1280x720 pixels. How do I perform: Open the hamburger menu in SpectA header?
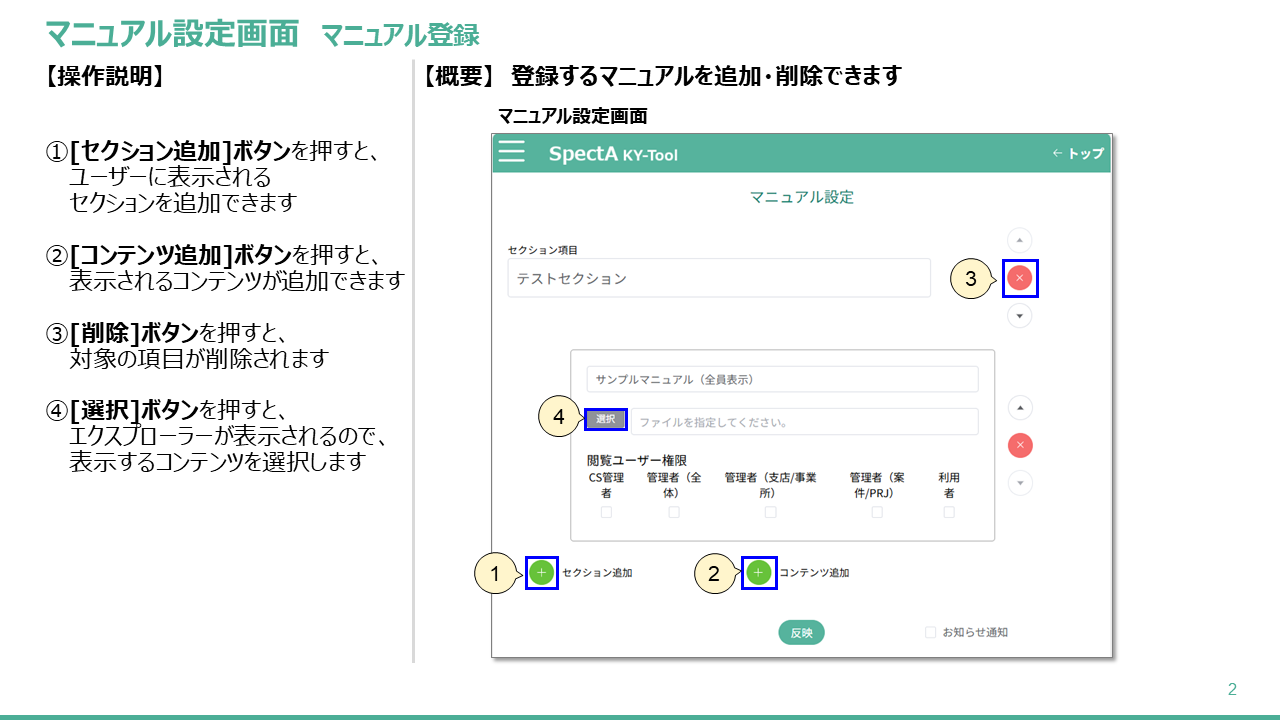point(512,152)
